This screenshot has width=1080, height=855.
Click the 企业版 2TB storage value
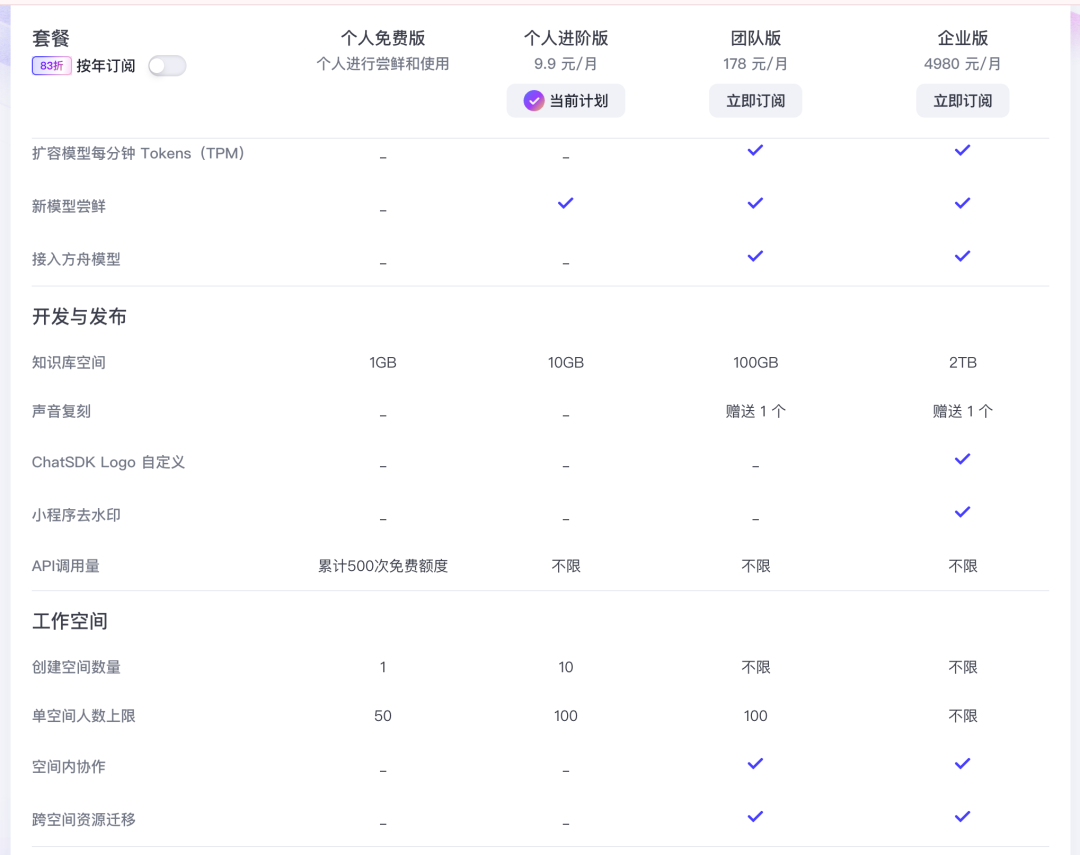962,363
